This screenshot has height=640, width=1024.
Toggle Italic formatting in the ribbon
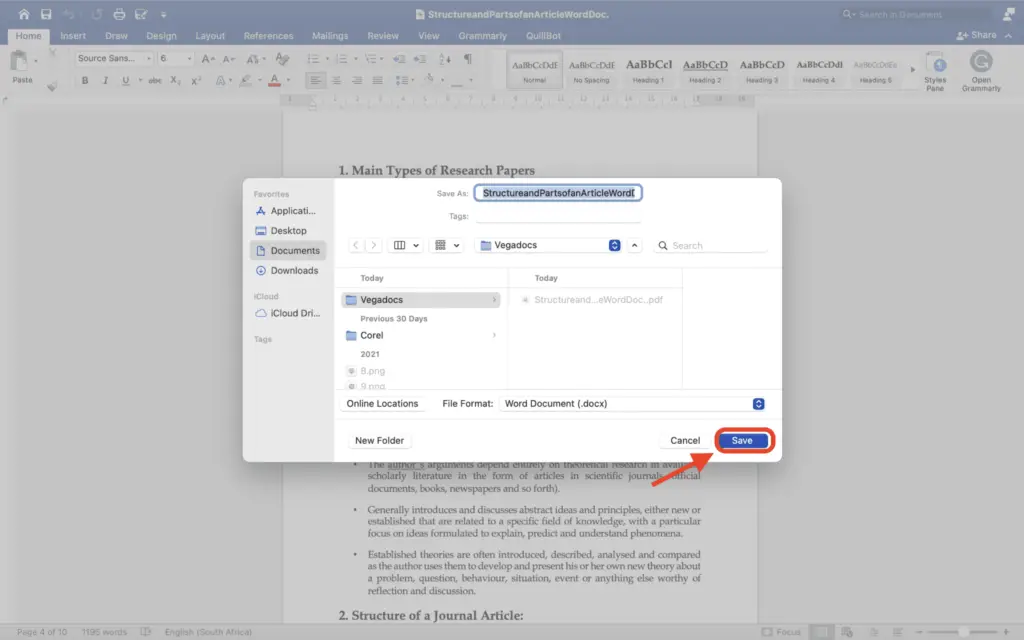click(x=105, y=80)
